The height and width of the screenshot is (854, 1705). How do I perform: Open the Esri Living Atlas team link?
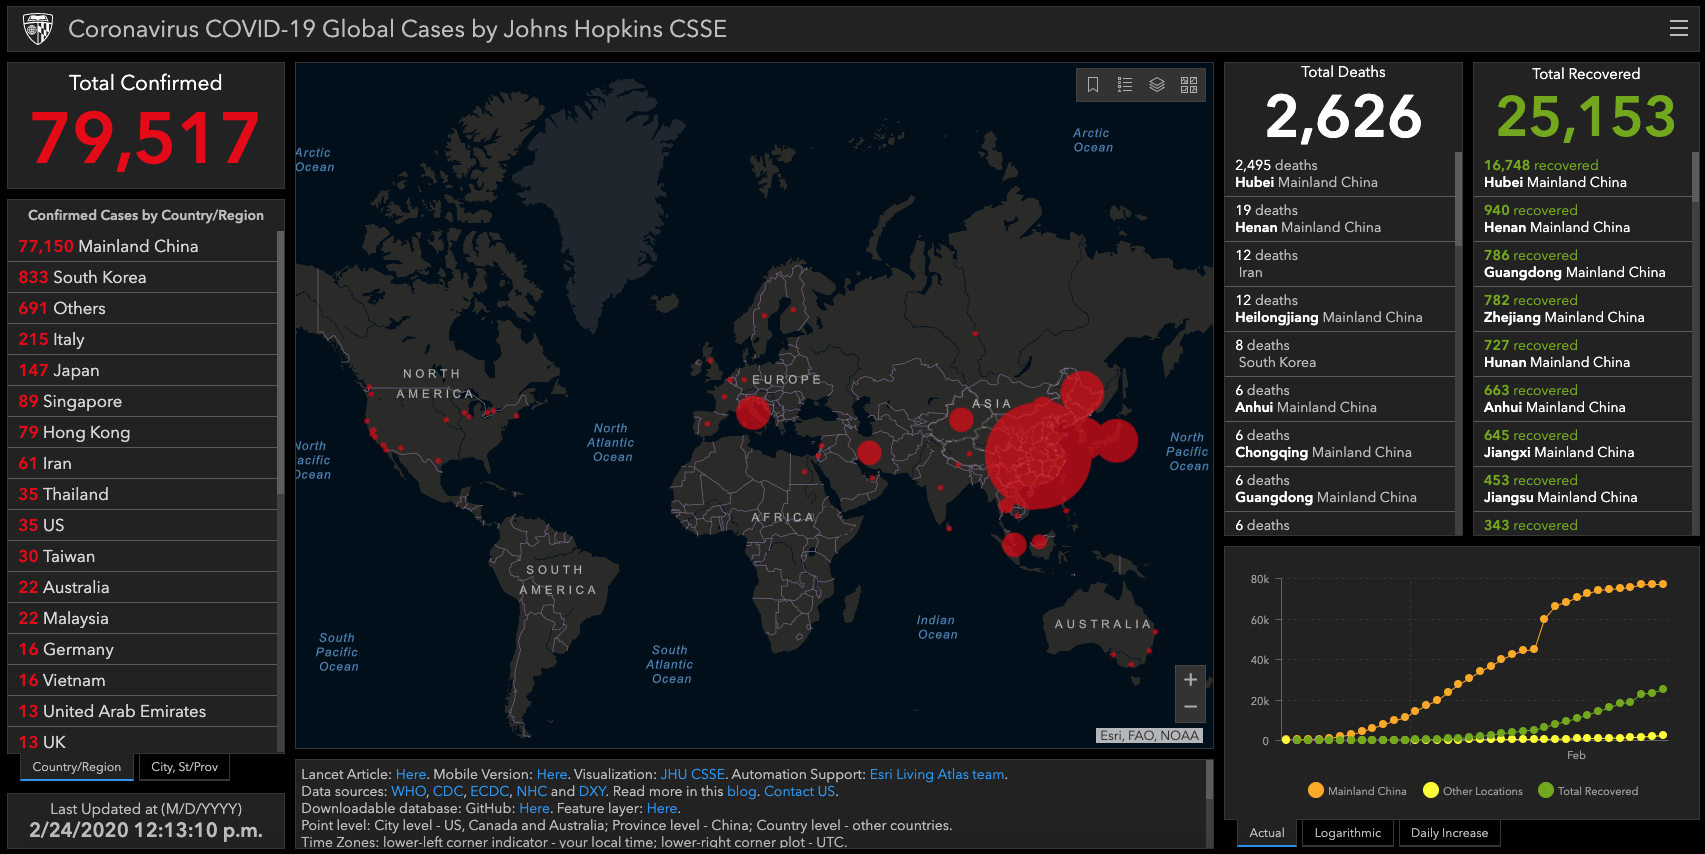click(937, 774)
